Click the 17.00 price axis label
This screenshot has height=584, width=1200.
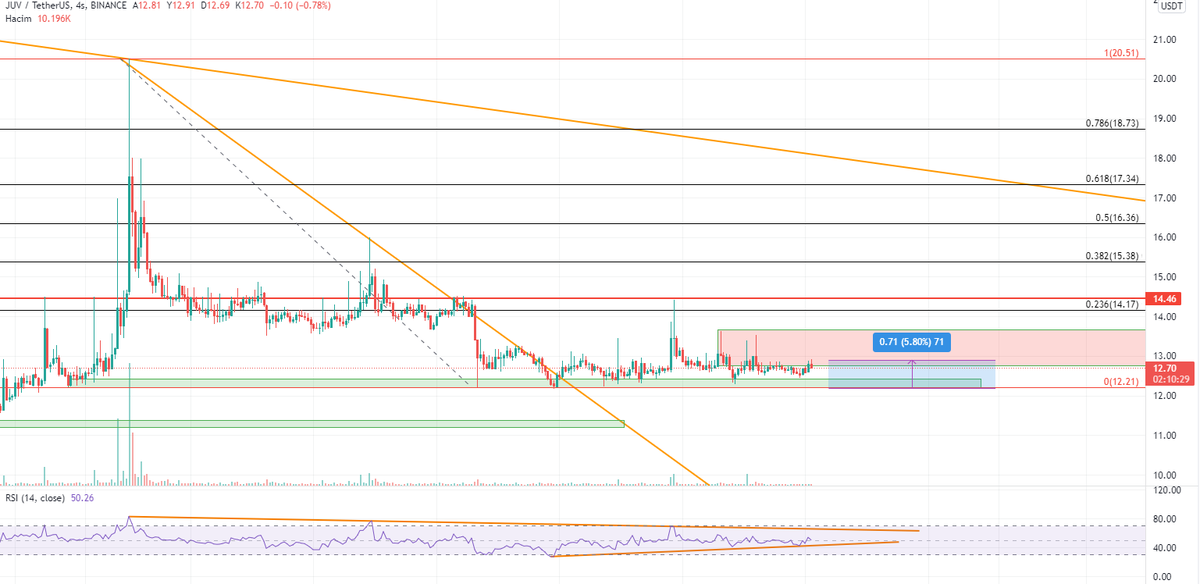pos(1164,198)
